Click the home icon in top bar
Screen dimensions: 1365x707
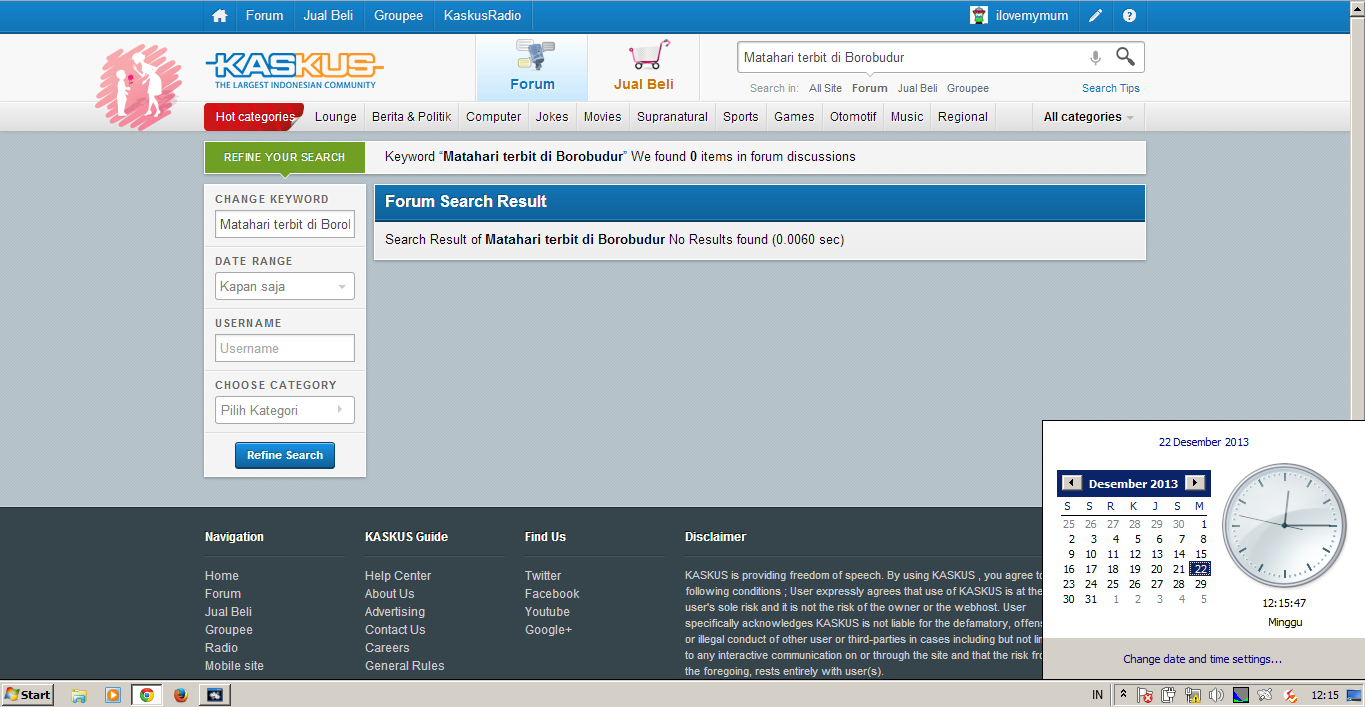tap(220, 16)
